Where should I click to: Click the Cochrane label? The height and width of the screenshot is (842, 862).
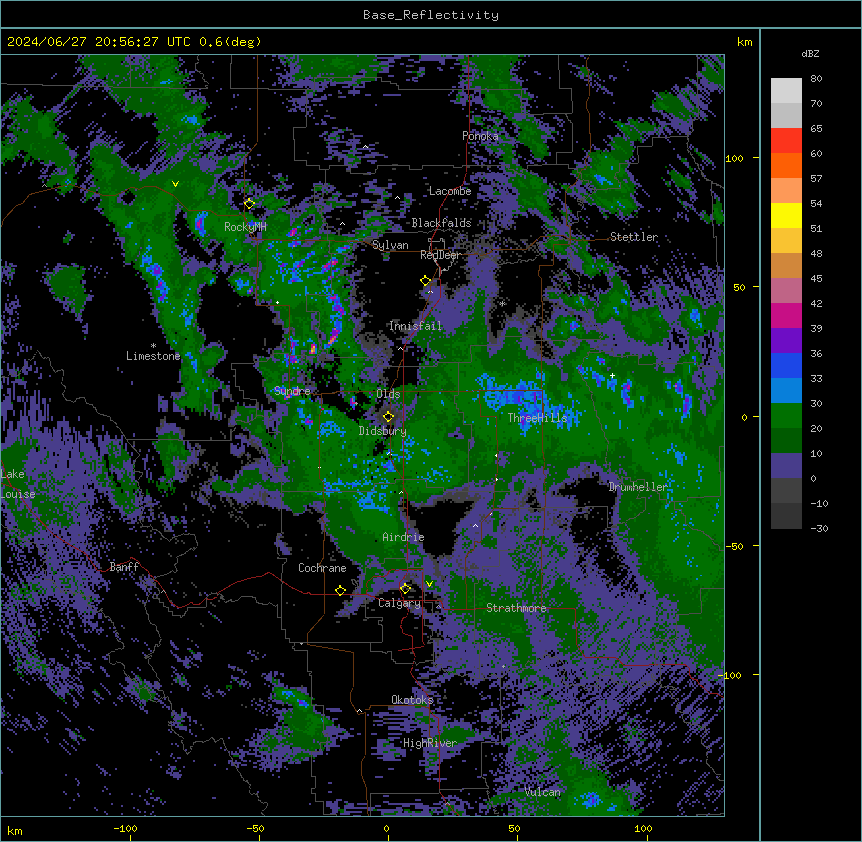click(322, 568)
